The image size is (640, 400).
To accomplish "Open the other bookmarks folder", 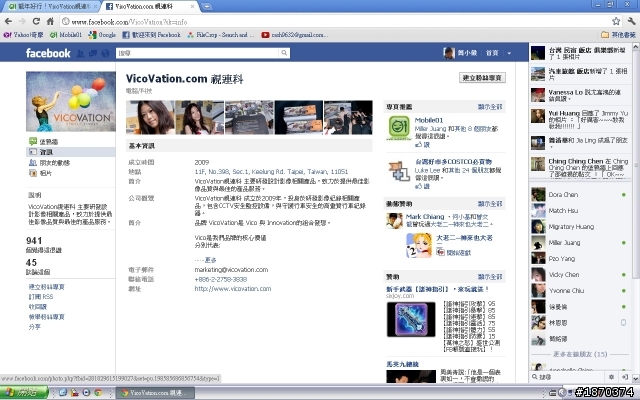I will point(619,35).
